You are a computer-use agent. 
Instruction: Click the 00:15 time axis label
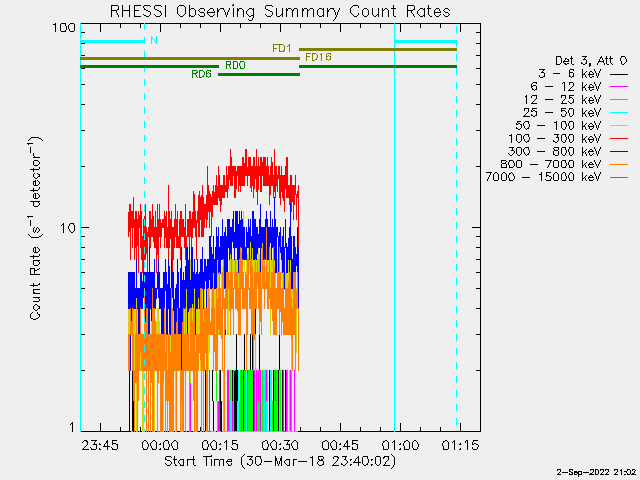pyautogui.click(x=220, y=445)
